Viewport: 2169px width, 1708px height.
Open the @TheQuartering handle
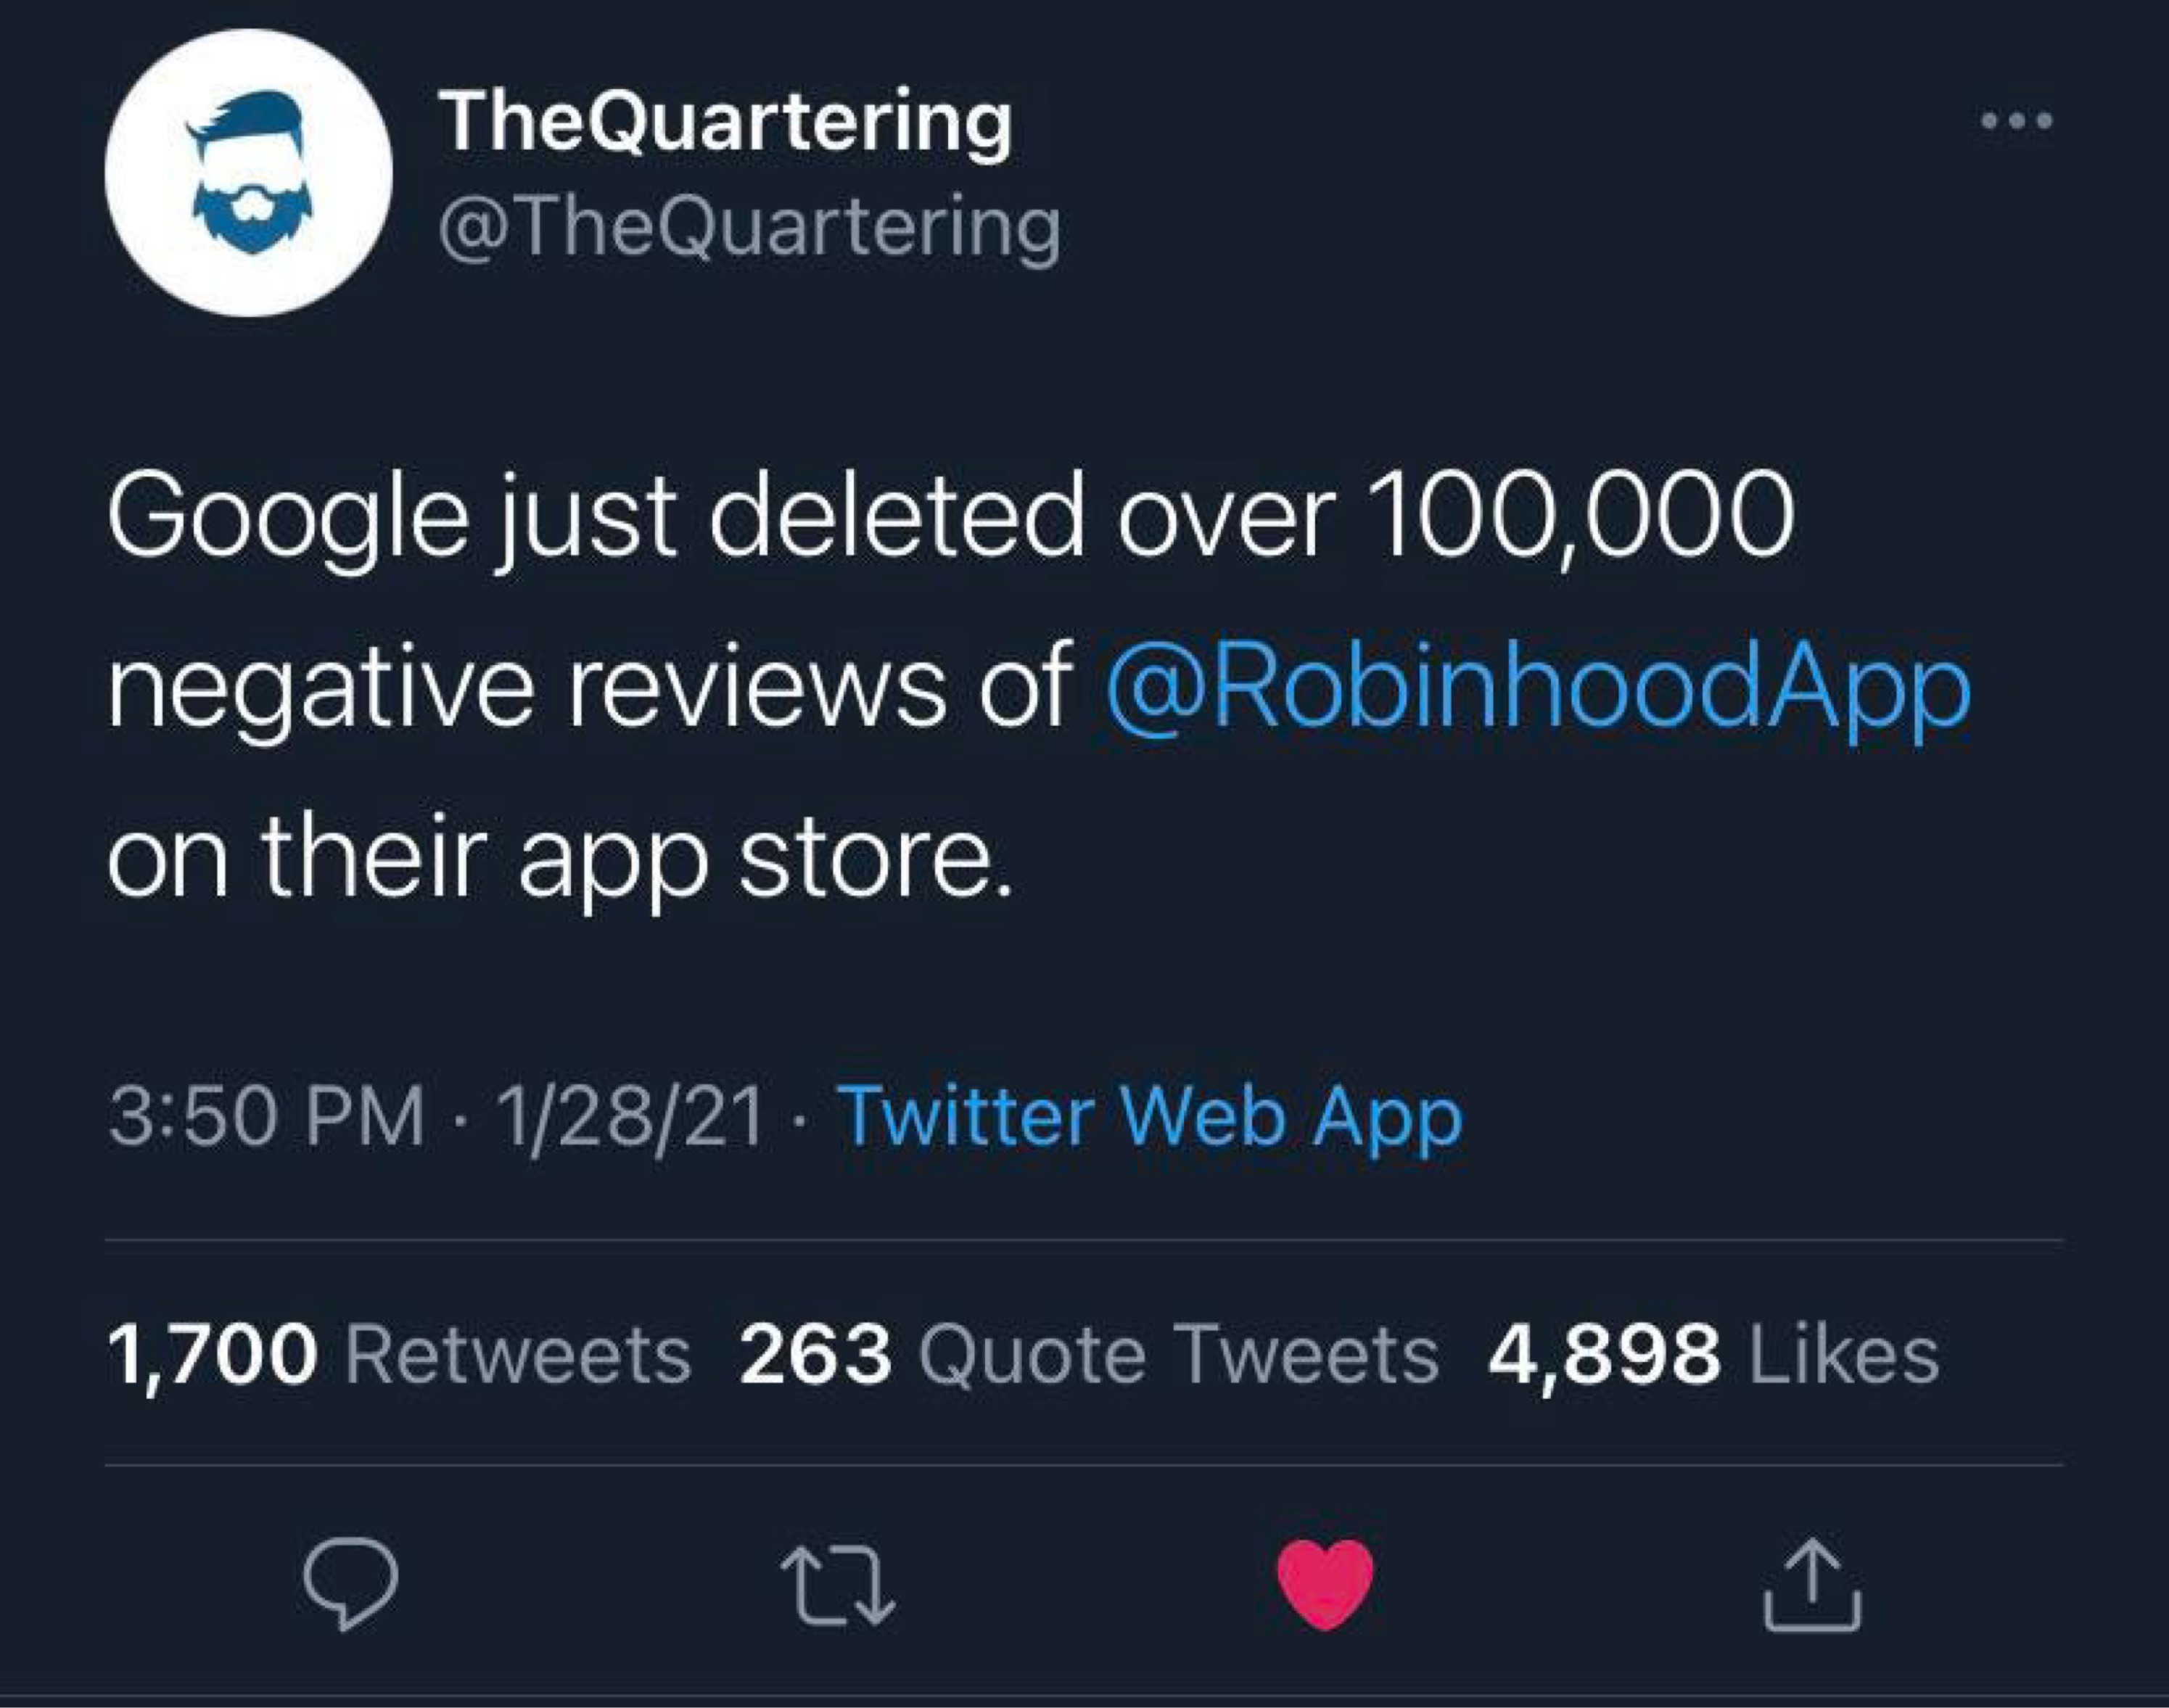(x=749, y=231)
